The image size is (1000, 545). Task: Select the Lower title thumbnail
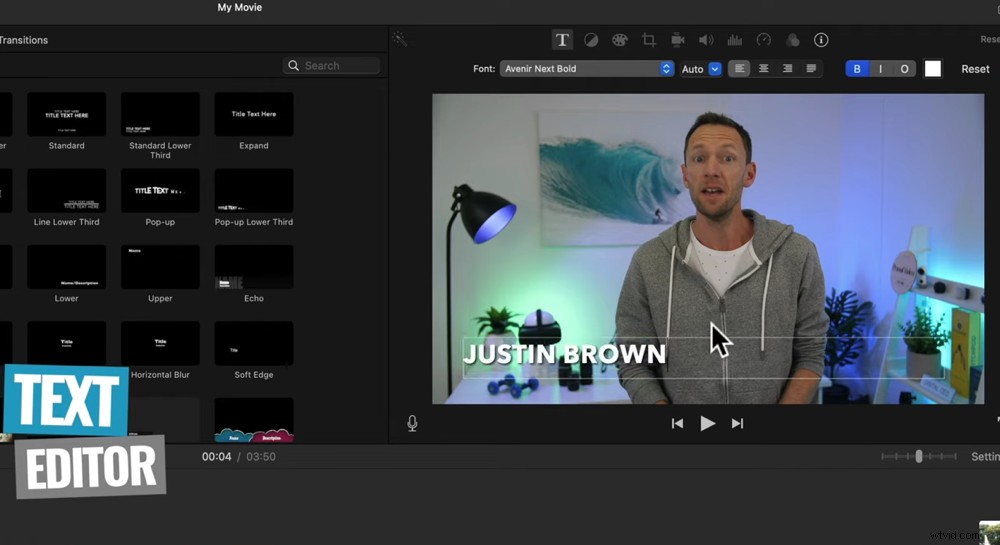[66, 267]
